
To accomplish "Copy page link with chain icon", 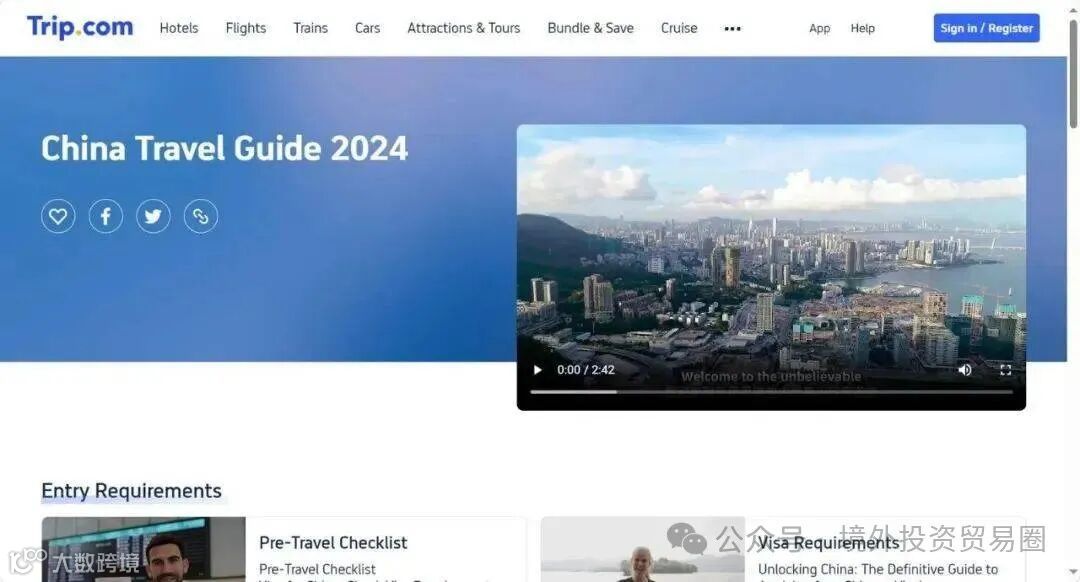I will point(200,216).
